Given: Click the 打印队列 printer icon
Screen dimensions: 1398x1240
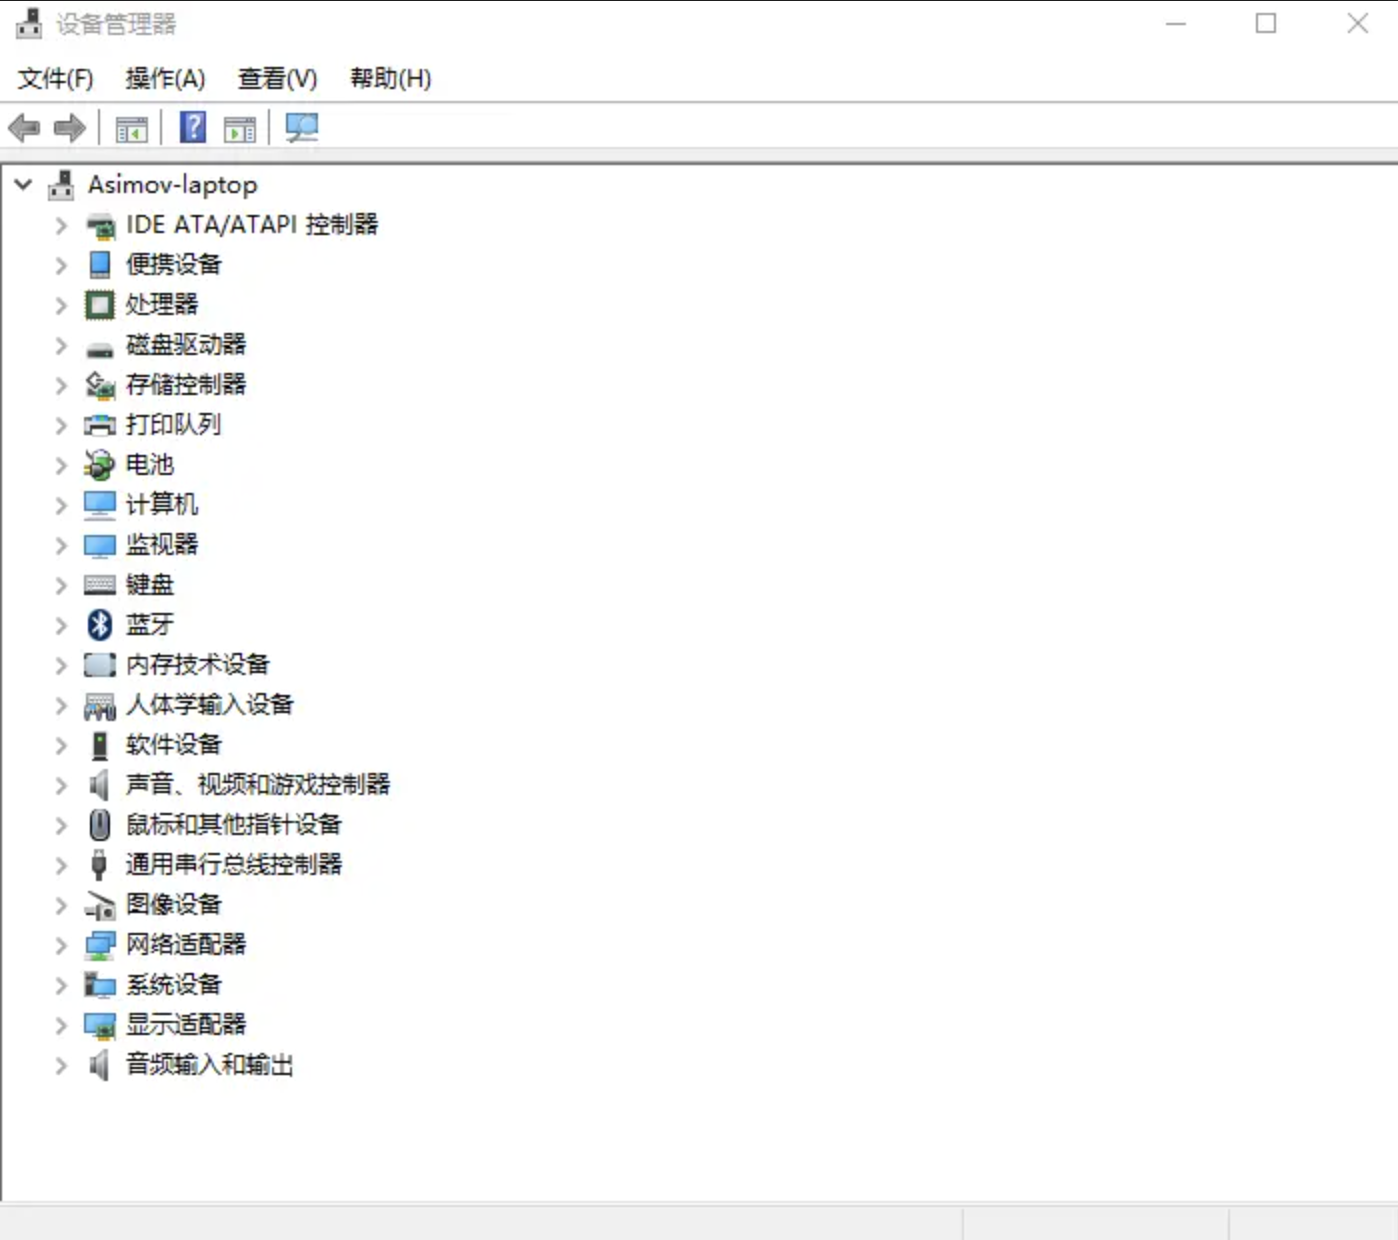Looking at the screenshot, I should pos(100,426).
